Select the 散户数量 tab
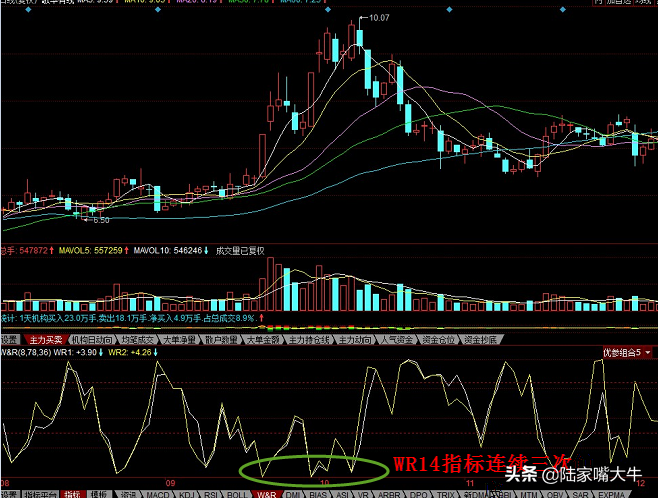Screen dimensions: 658x498 pos(221,339)
